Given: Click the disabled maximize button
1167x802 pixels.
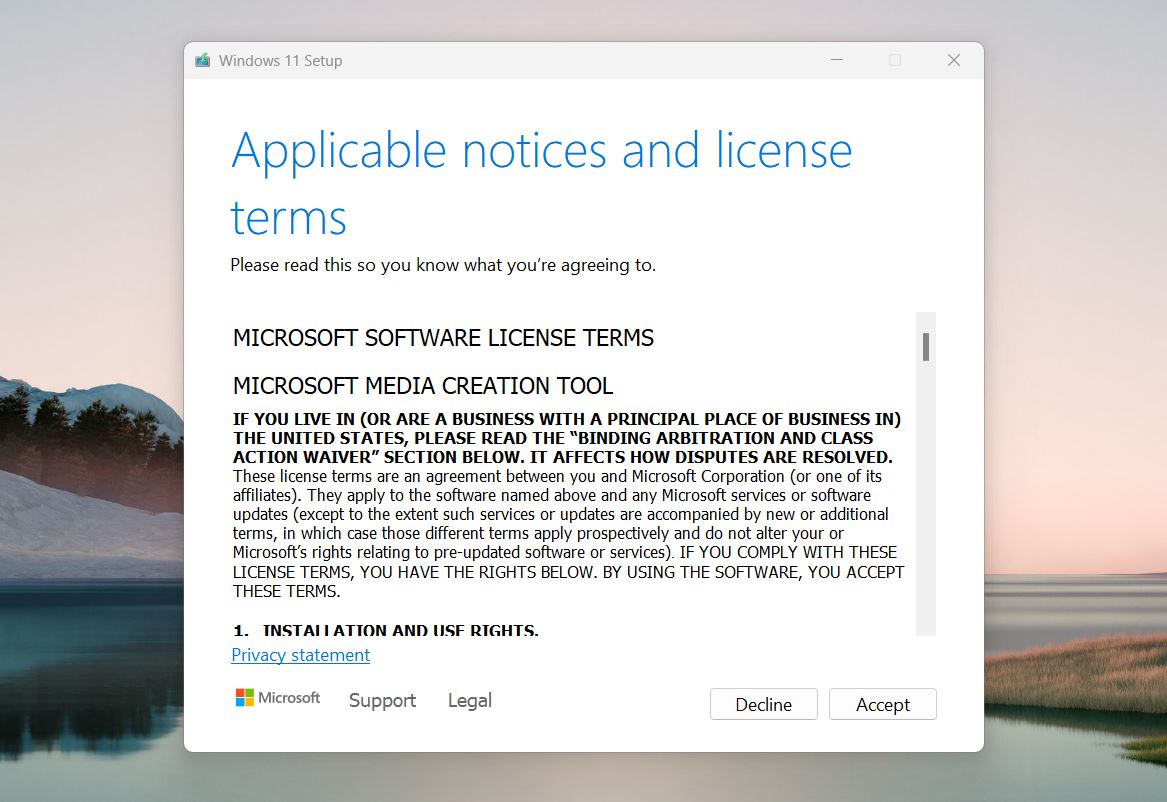Looking at the screenshot, I should (895, 60).
